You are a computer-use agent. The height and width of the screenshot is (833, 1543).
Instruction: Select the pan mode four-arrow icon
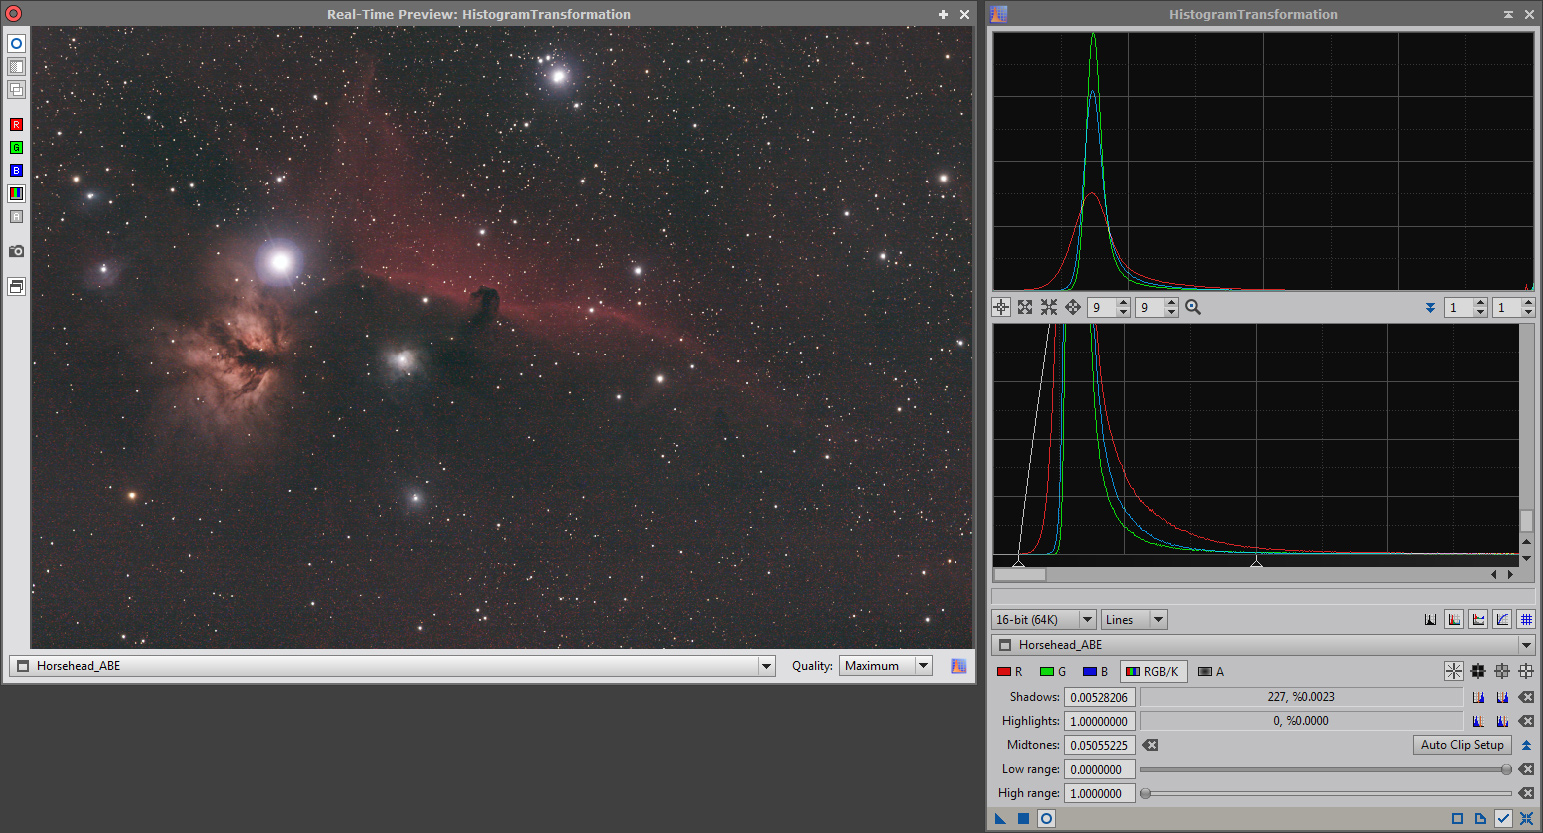(x=1073, y=308)
